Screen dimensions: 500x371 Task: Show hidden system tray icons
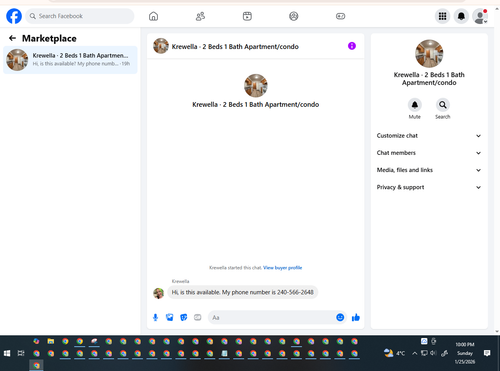pos(414,353)
